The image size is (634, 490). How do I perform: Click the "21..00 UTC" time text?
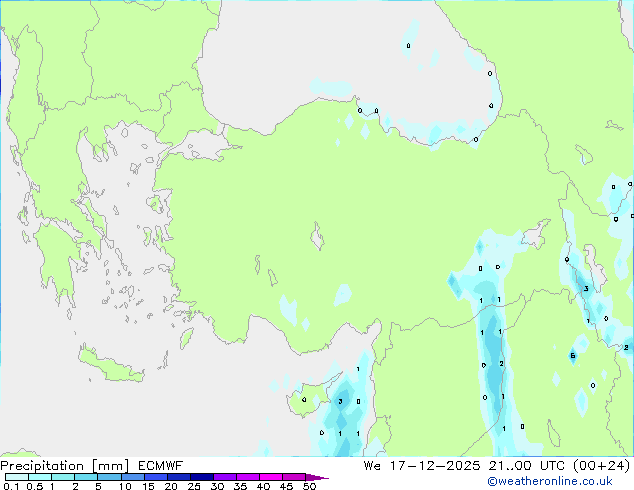pyautogui.click(x=526, y=466)
